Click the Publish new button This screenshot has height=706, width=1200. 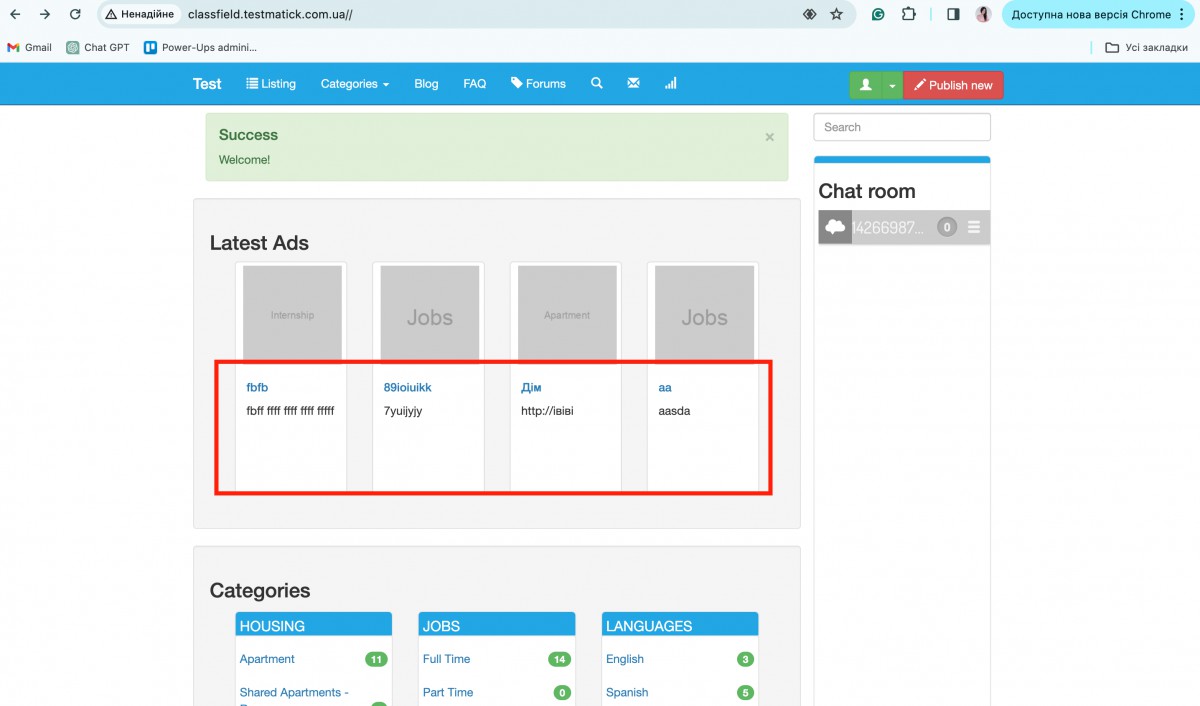coord(953,85)
